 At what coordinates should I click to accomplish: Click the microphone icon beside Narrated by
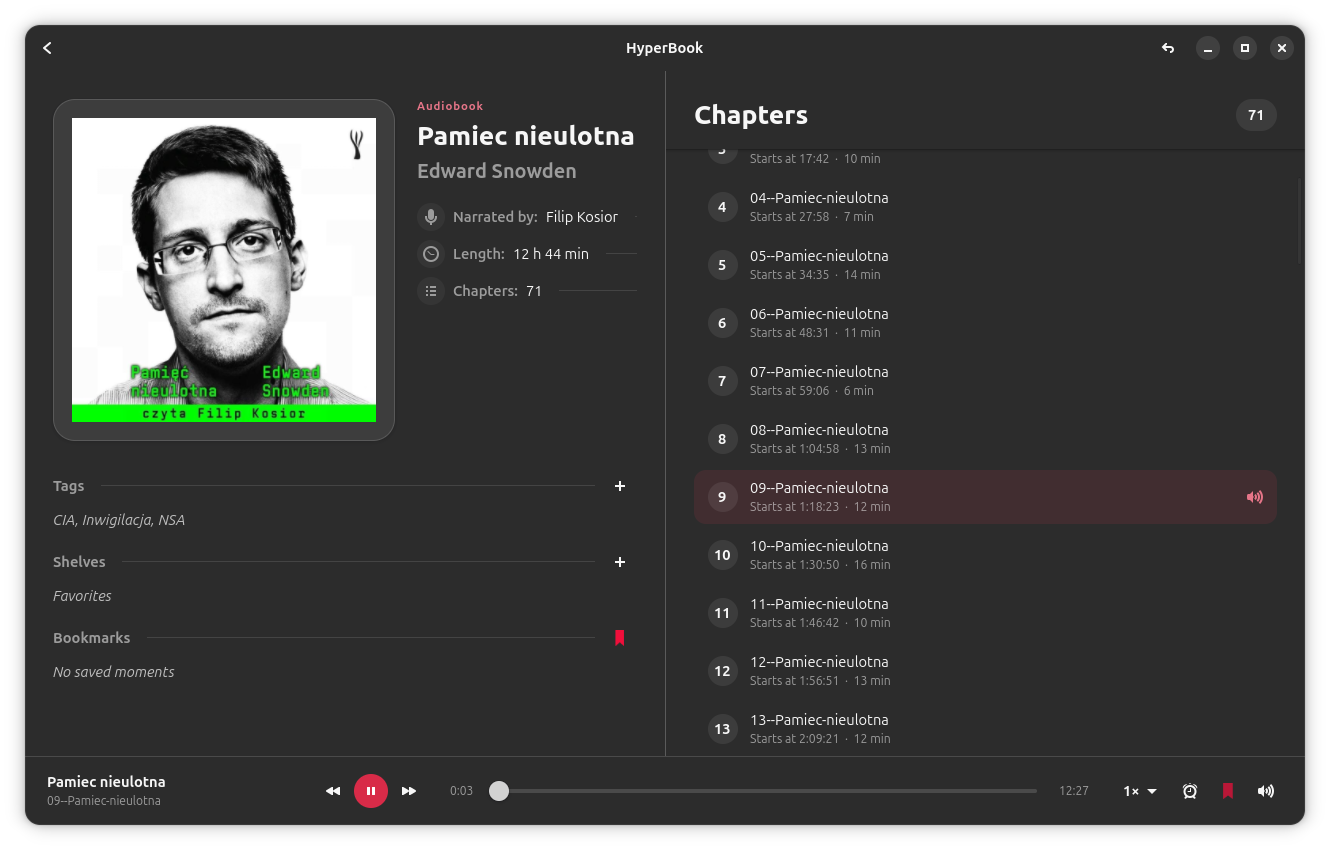coord(431,217)
